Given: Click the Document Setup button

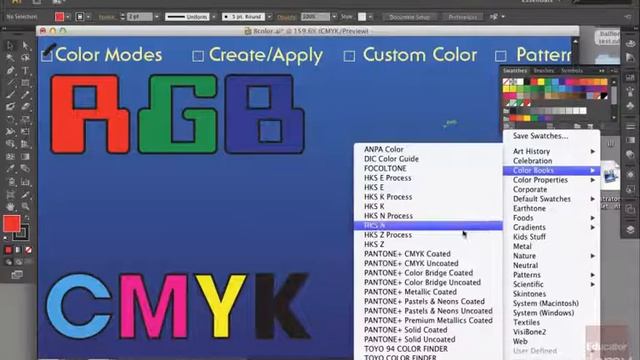Looking at the screenshot, I should point(409,17).
